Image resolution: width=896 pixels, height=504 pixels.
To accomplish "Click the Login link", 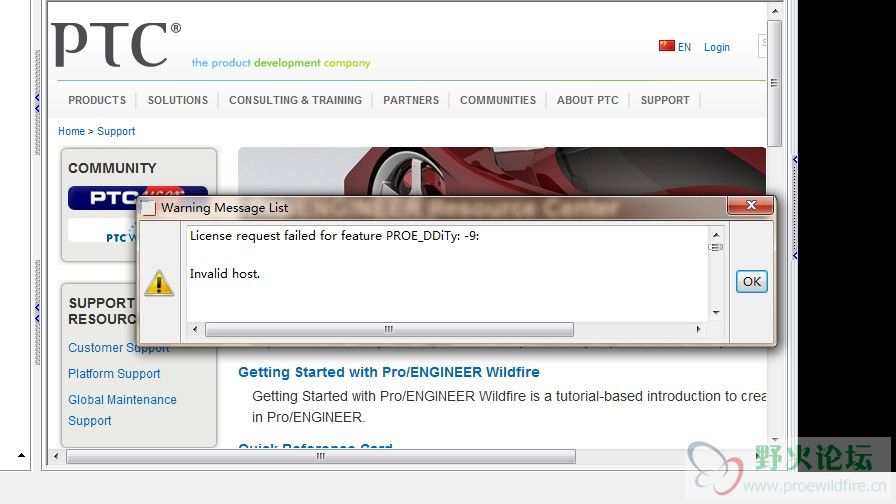I will [717, 47].
